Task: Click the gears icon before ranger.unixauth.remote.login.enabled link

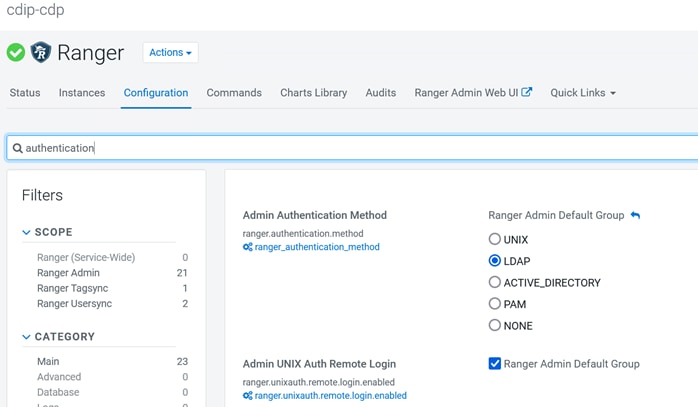Action: coord(248,395)
